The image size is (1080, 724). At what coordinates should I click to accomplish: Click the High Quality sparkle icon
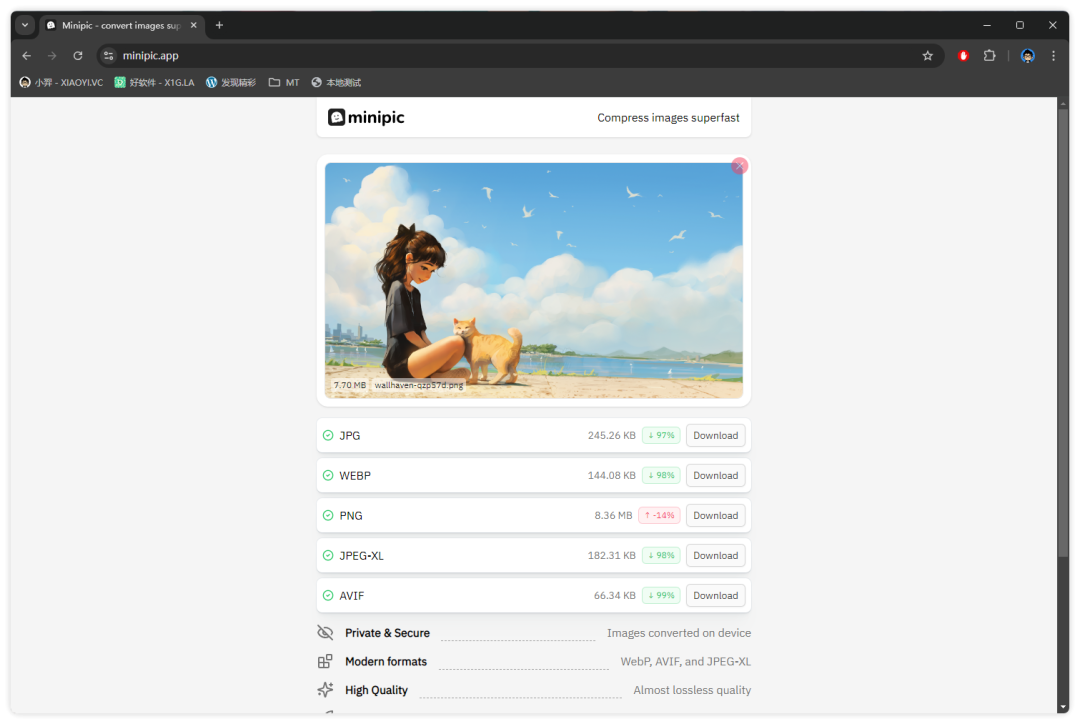tap(325, 690)
